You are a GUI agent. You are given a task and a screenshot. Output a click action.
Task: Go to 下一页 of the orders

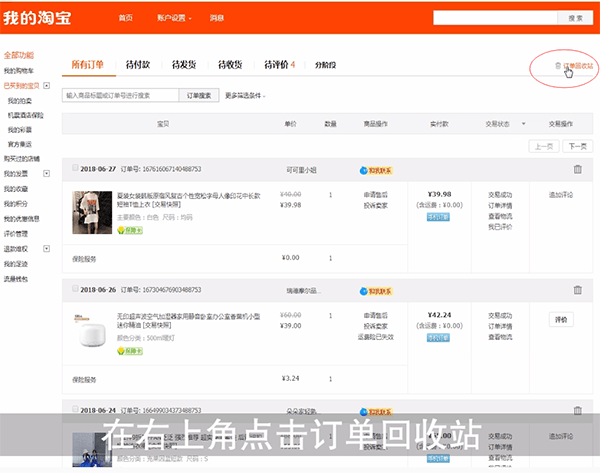tap(576, 146)
